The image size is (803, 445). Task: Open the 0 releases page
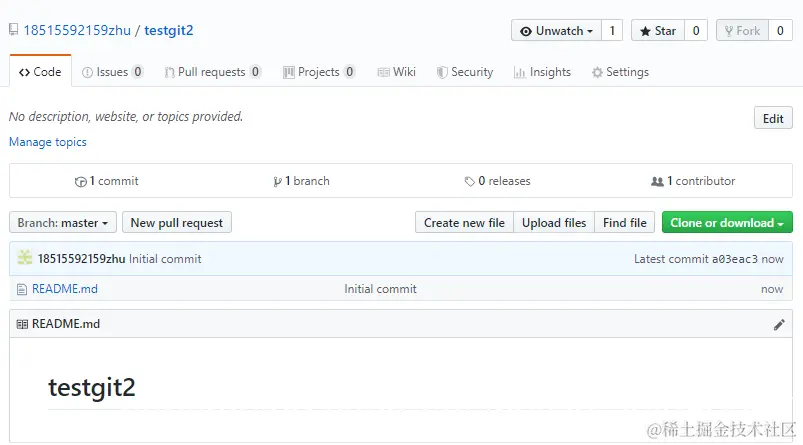497,181
